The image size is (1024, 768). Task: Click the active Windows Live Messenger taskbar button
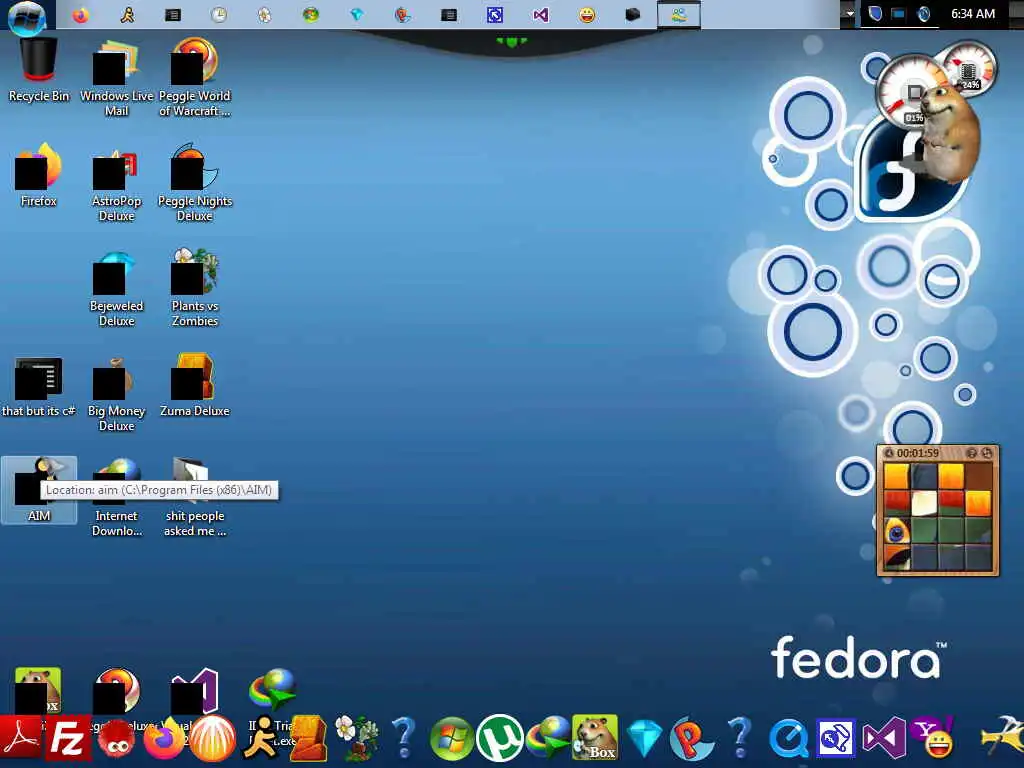[x=679, y=14]
